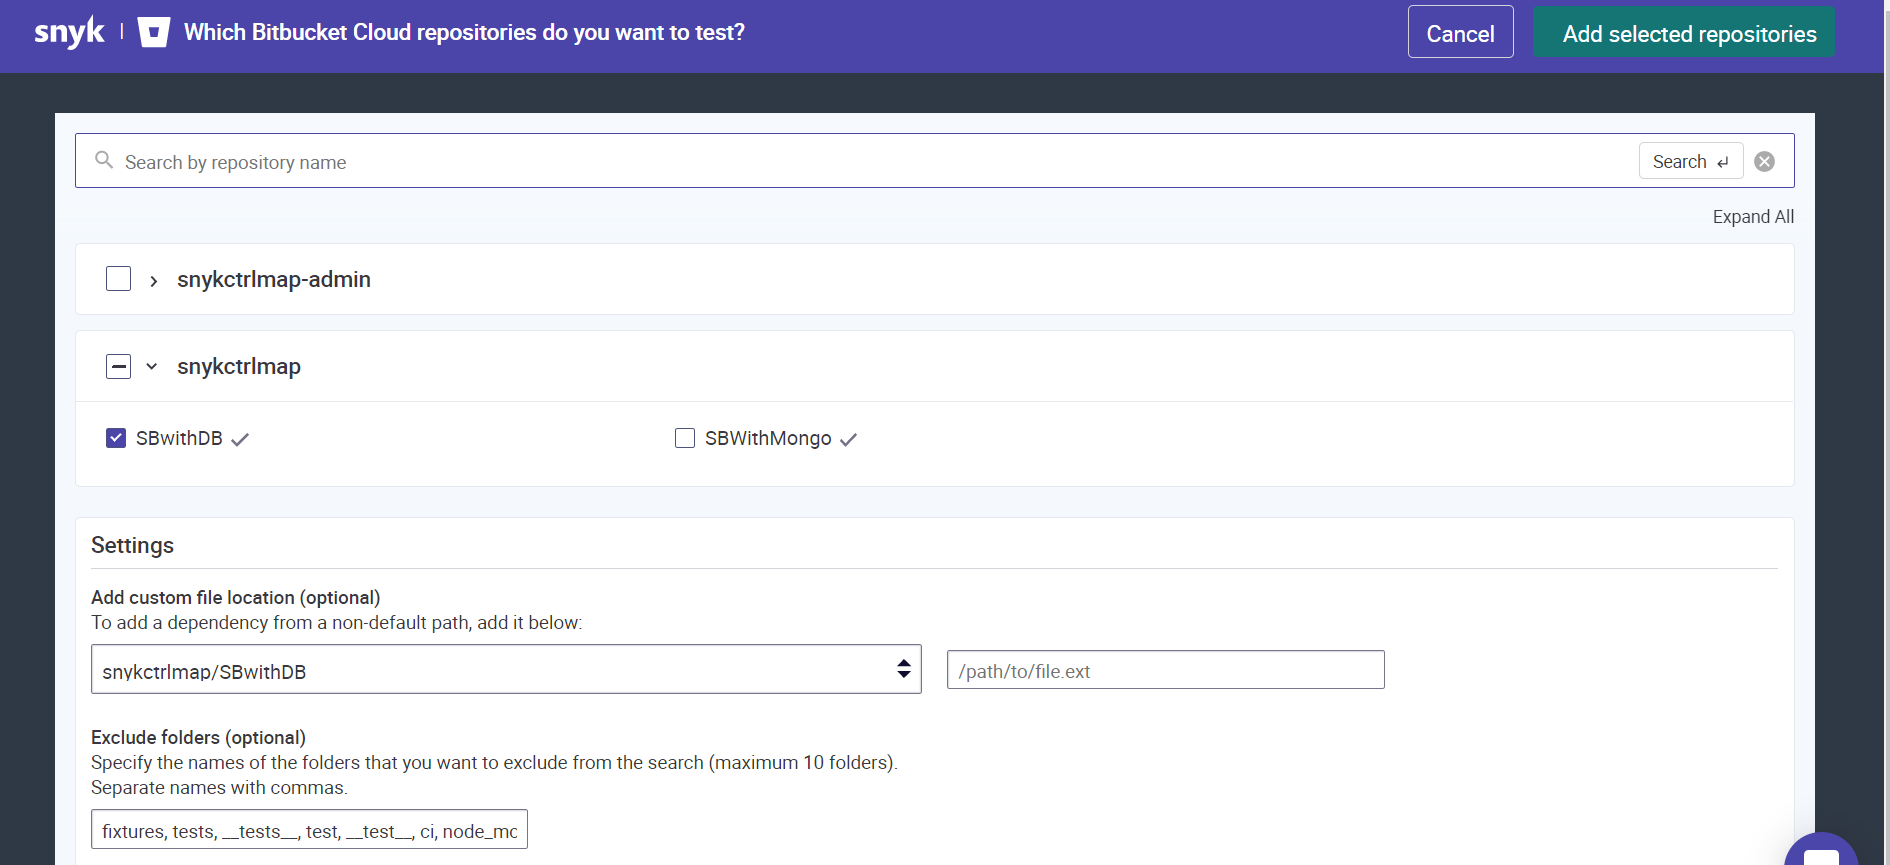Click the magnifier icon in search box

tap(104, 160)
